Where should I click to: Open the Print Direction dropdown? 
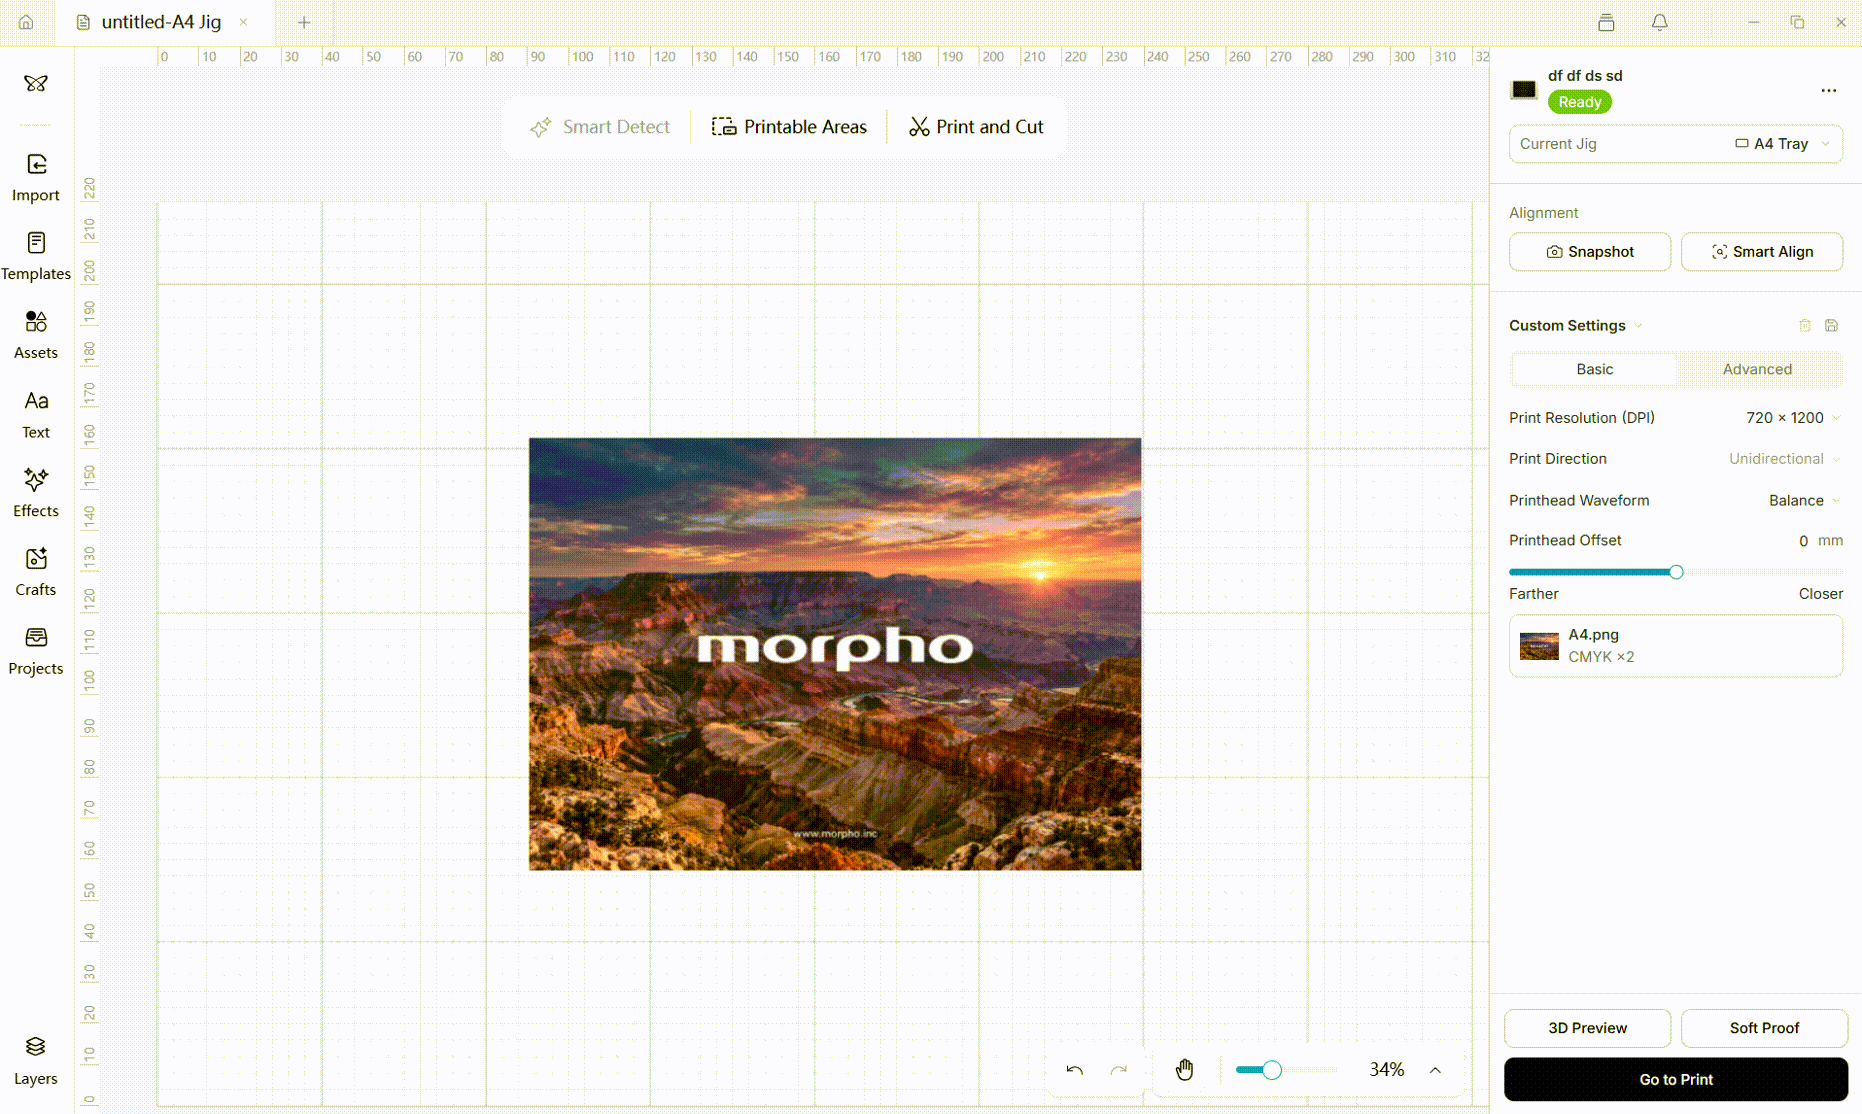[1785, 459]
